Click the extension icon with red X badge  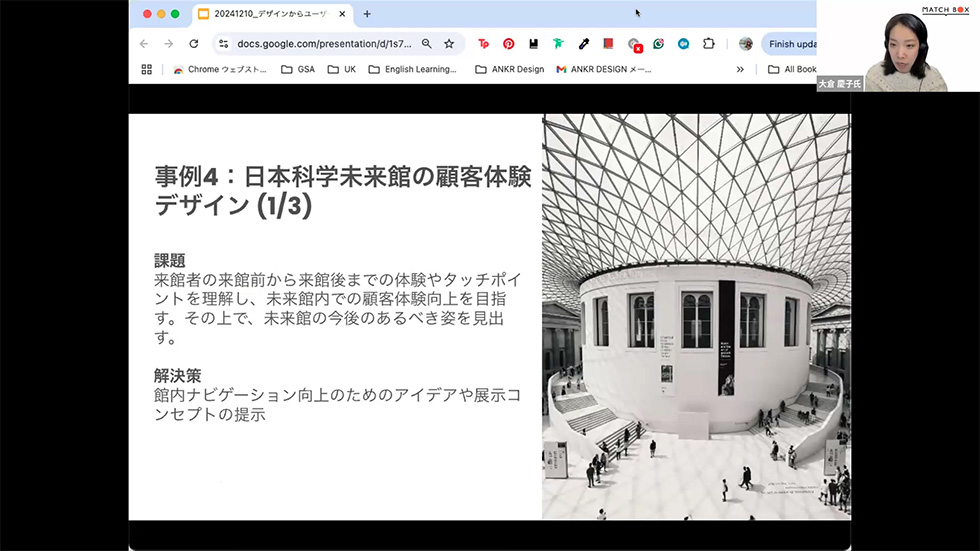634,44
